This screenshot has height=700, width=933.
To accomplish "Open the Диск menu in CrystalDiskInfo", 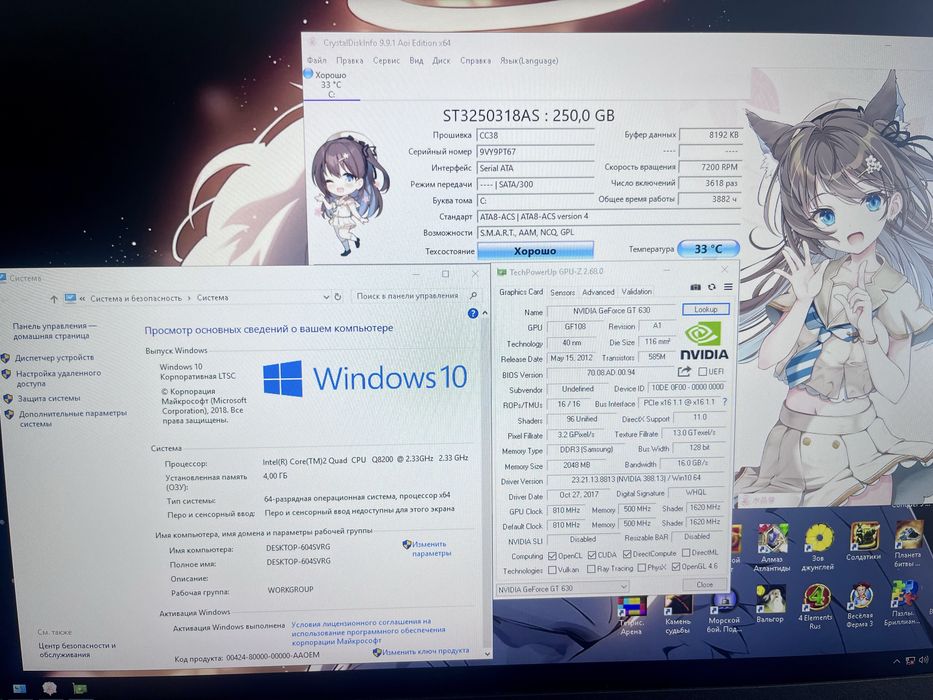I will coord(442,60).
